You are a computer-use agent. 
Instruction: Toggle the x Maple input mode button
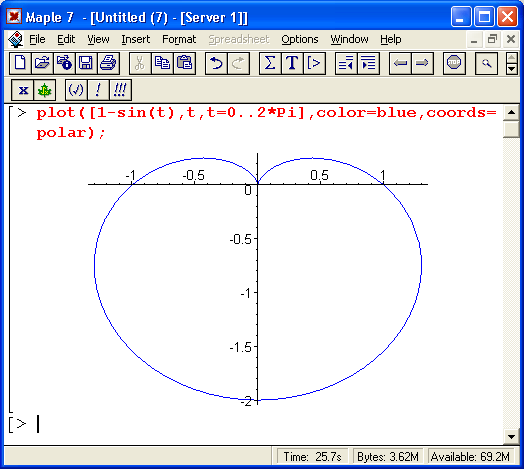[x=23, y=90]
